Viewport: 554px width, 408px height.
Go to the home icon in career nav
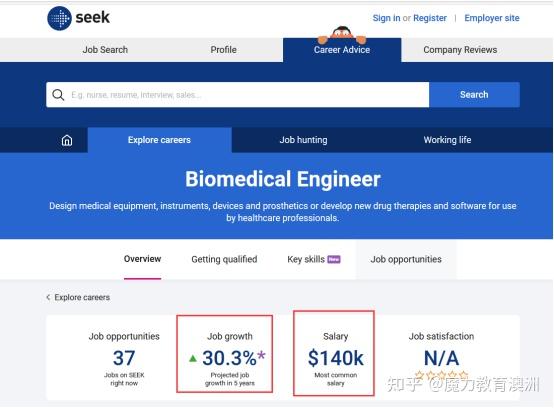(x=67, y=140)
